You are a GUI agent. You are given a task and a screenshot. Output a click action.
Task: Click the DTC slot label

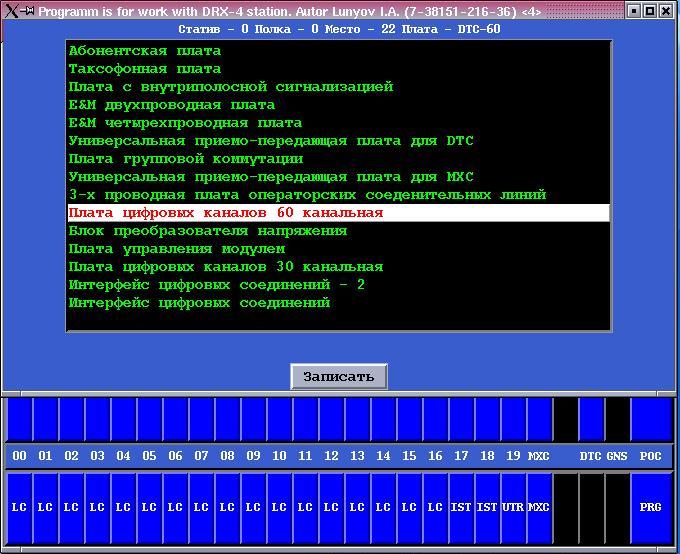click(591, 456)
